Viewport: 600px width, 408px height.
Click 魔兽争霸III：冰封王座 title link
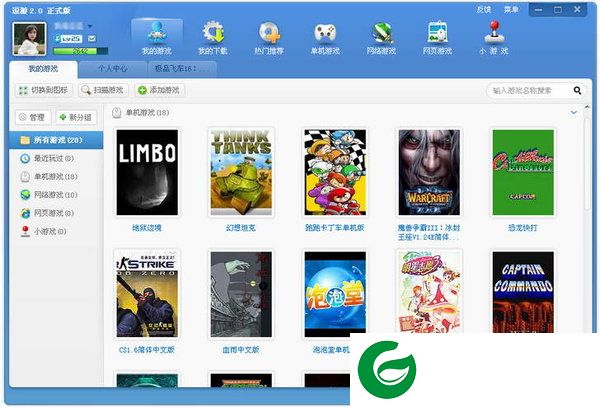[x=429, y=232]
